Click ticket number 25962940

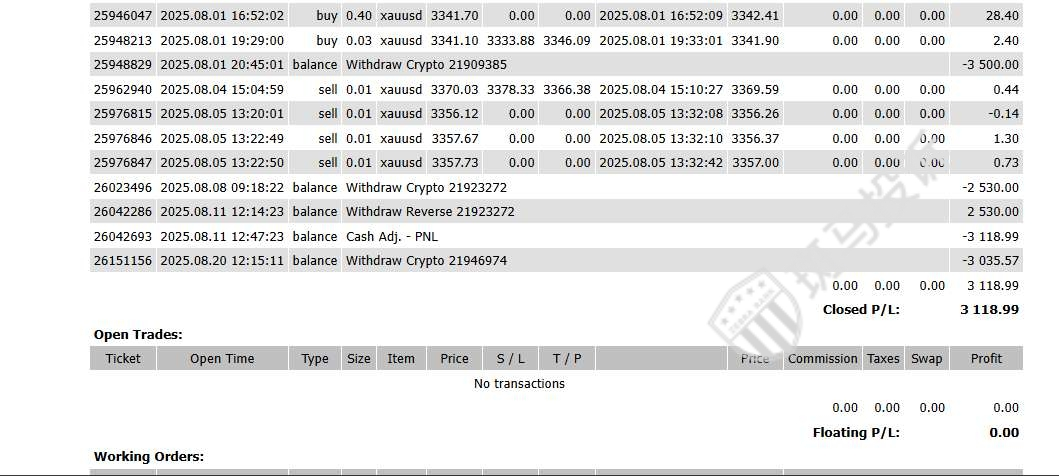tap(122, 89)
